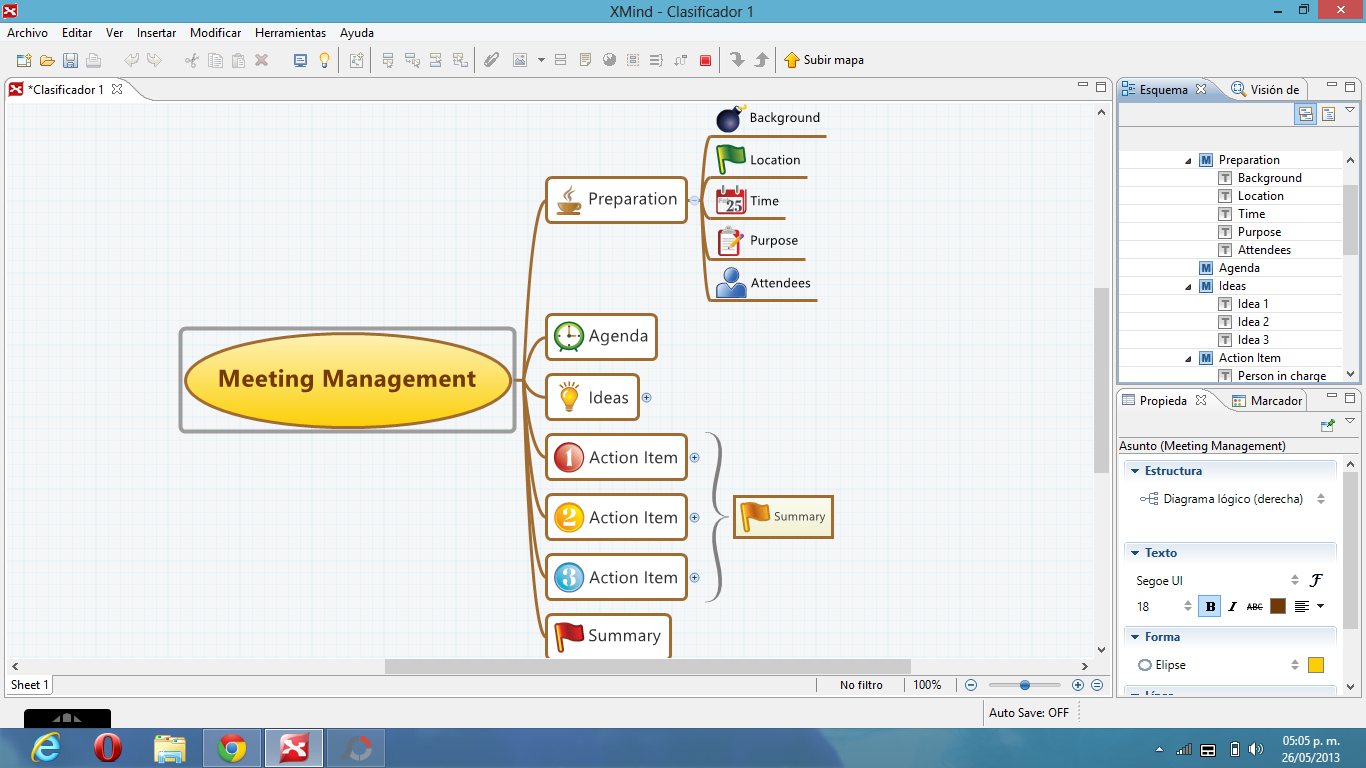The width and height of the screenshot is (1366, 768).
Task: Click the red stop square toolbar icon
Action: (705, 60)
